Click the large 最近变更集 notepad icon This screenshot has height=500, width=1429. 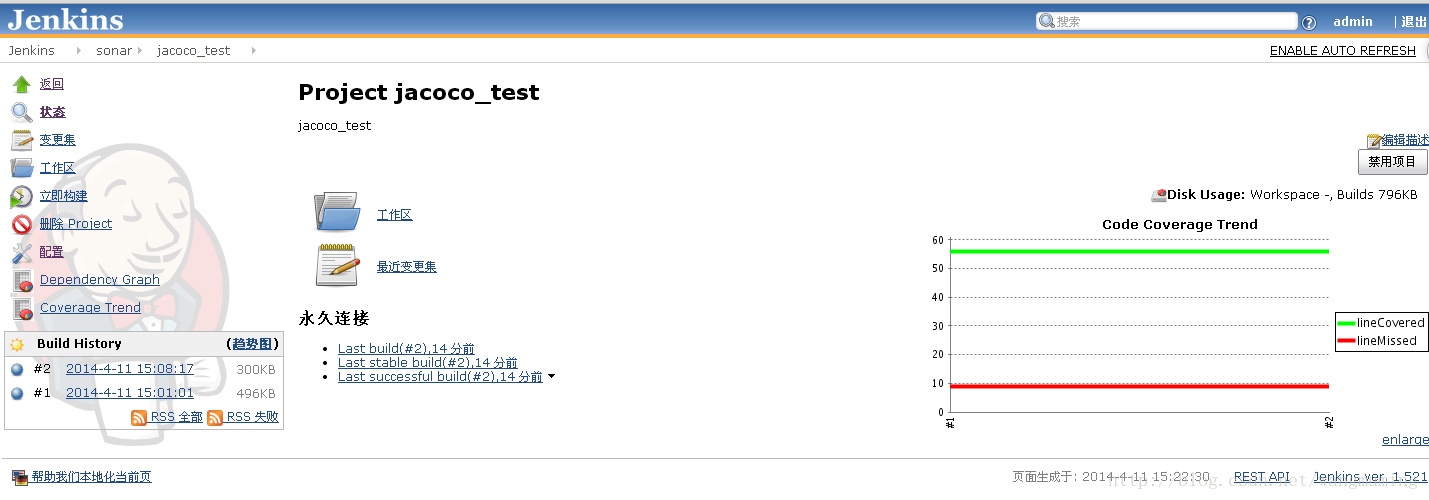tap(337, 265)
